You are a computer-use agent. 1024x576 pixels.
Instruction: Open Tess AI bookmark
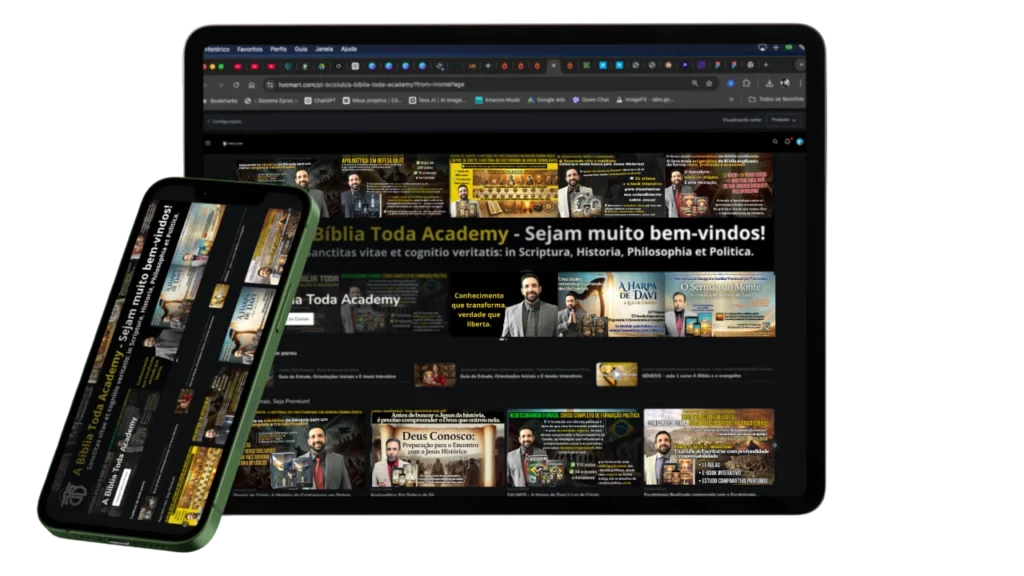pos(438,101)
